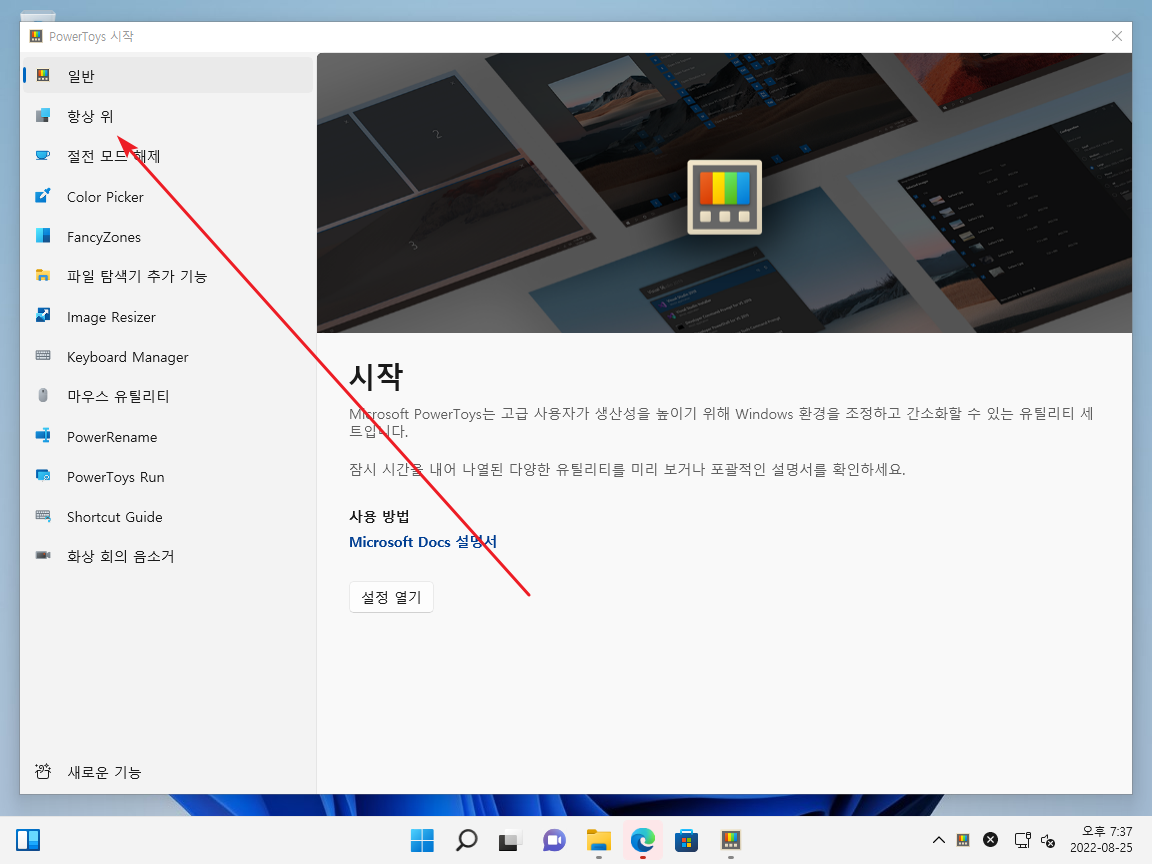Open the PowerRename sidebar entry
Viewport: 1152px width, 864px height.
point(168,436)
